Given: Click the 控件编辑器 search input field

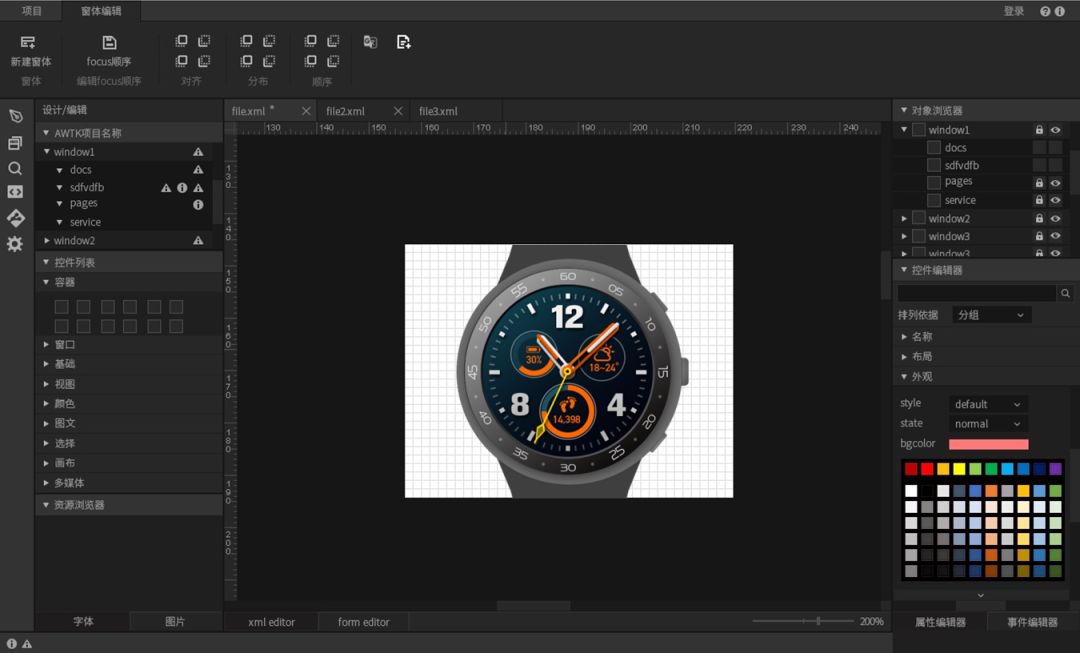Looking at the screenshot, I should pyautogui.click(x=977, y=293).
